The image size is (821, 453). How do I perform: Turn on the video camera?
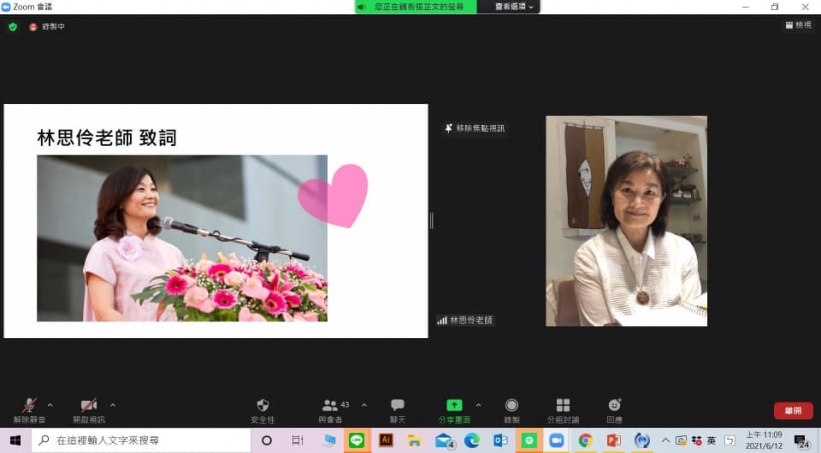pos(88,406)
